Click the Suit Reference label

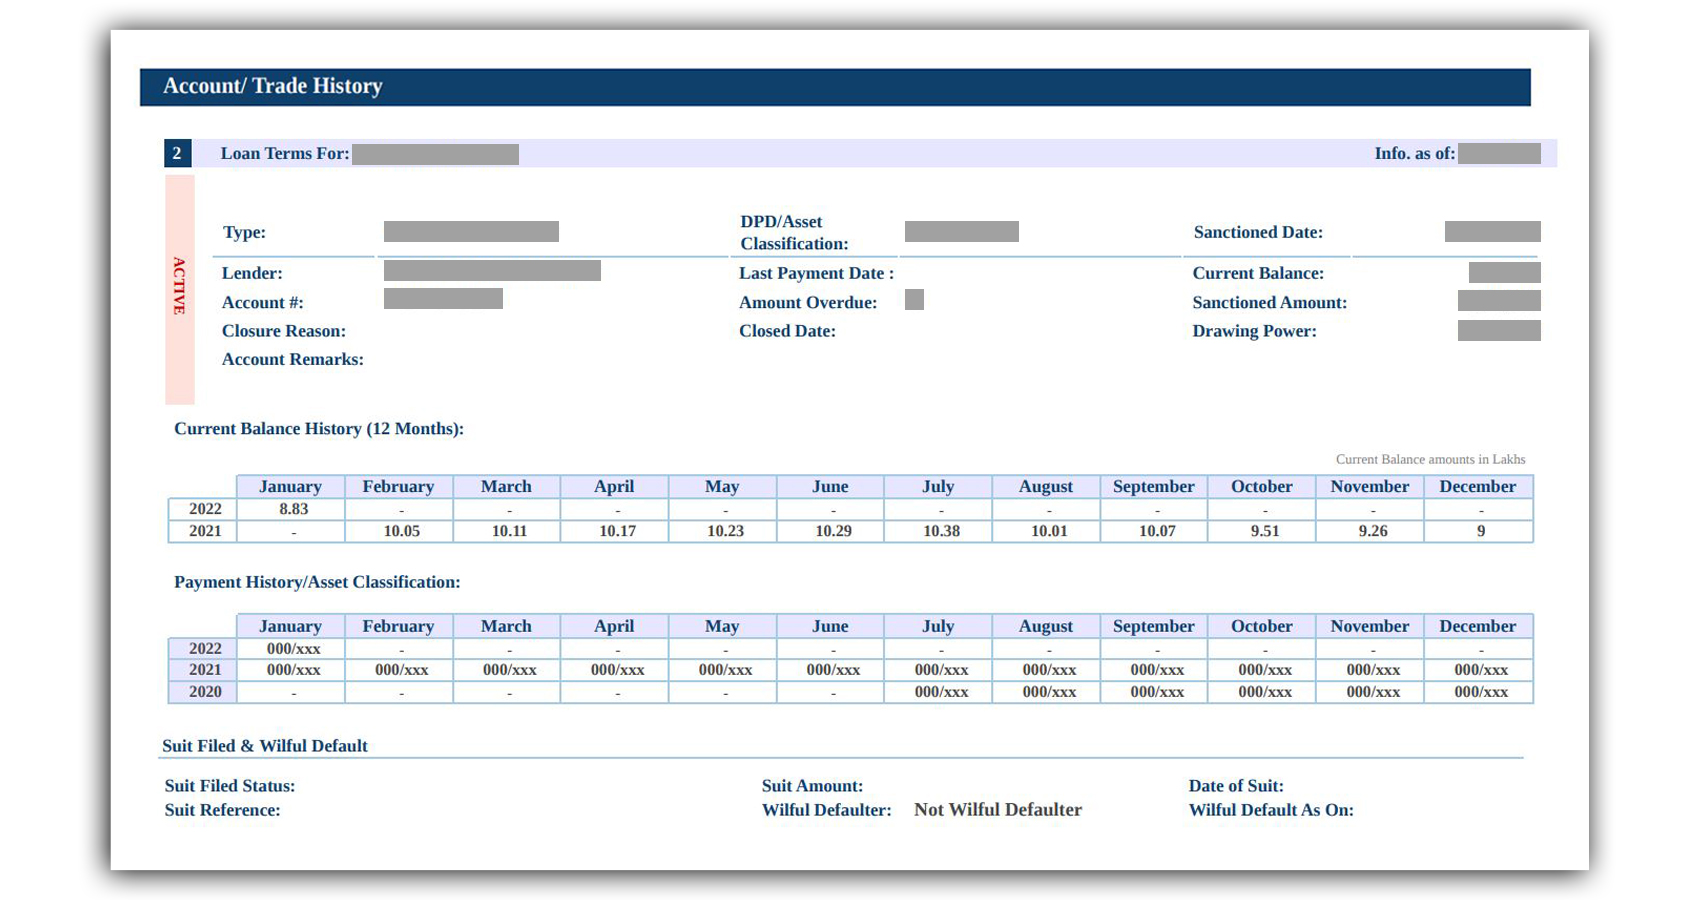pos(222,810)
